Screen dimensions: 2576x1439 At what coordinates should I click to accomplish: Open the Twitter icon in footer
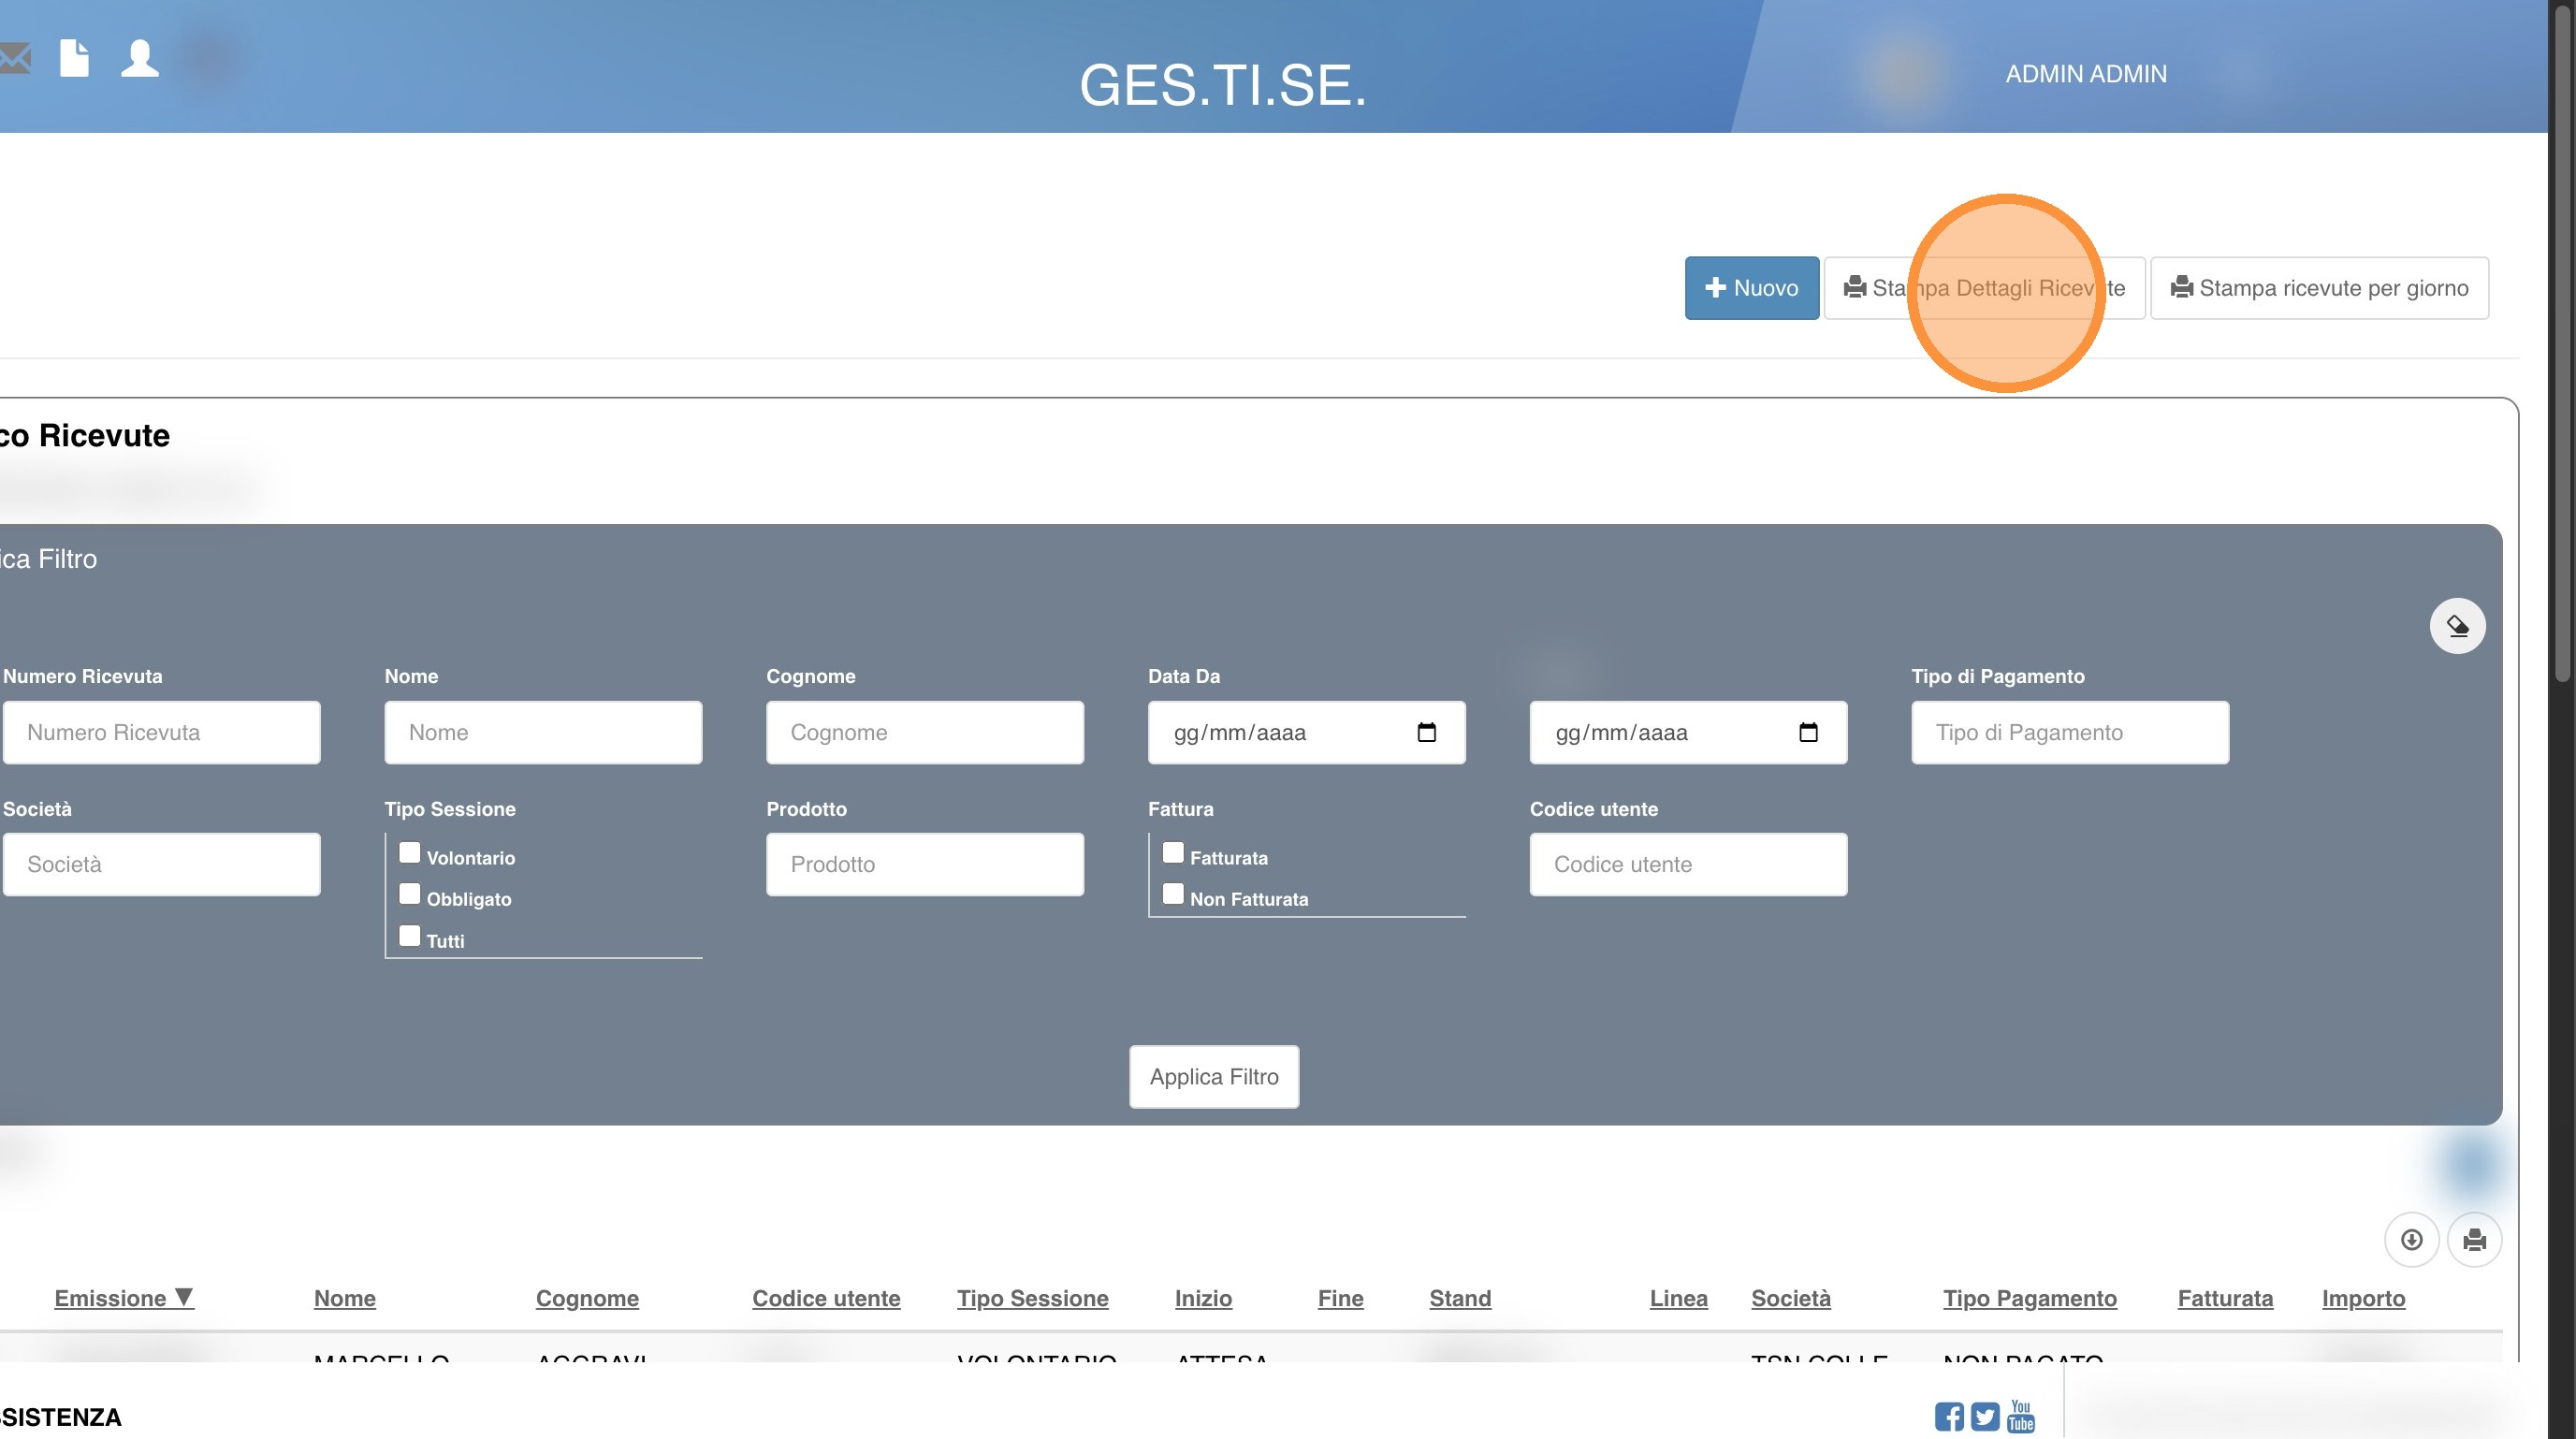coord(1985,1416)
